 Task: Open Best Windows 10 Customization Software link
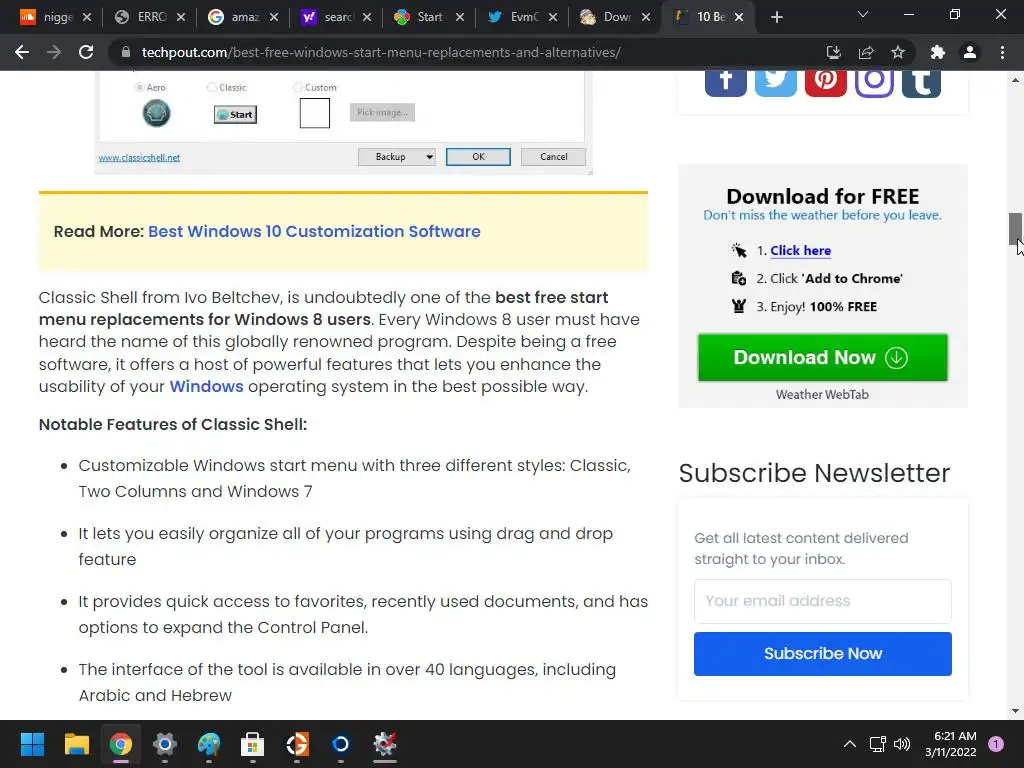(314, 231)
